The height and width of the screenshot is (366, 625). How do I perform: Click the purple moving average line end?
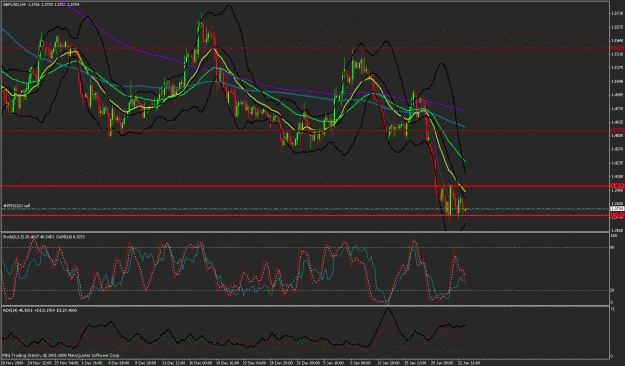click(464, 110)
